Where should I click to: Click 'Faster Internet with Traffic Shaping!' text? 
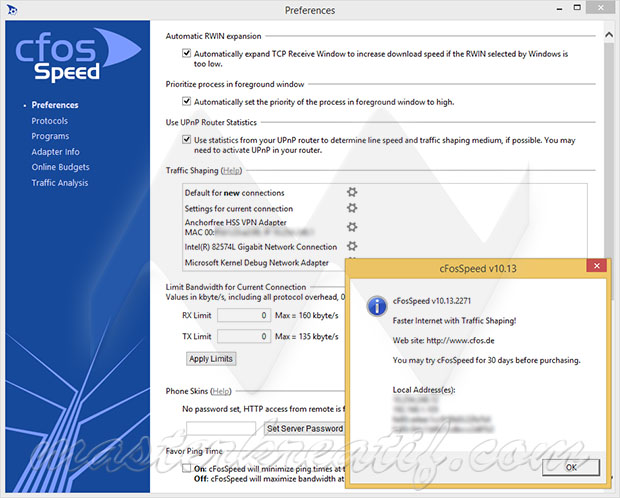454,320
